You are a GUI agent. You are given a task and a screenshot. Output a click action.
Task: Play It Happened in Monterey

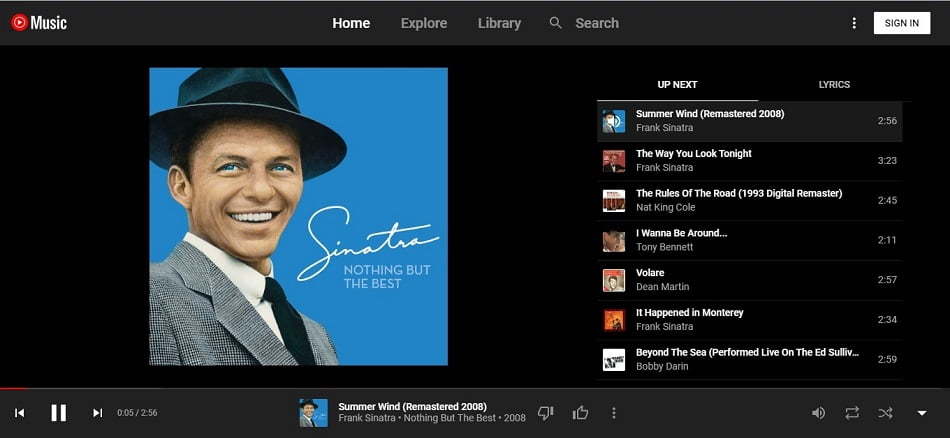(749, 320)
